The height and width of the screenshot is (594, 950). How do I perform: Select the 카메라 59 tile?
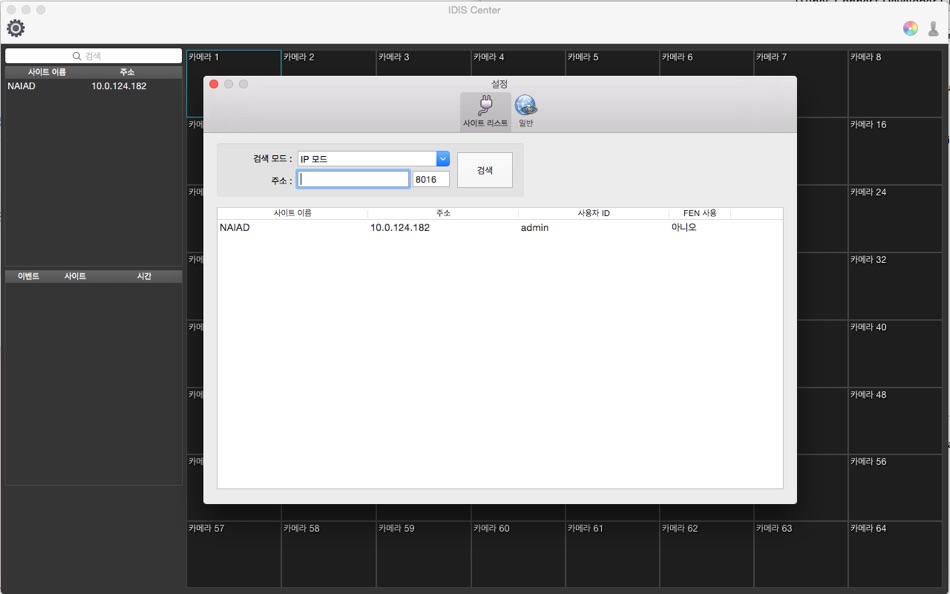coord(423,555)
